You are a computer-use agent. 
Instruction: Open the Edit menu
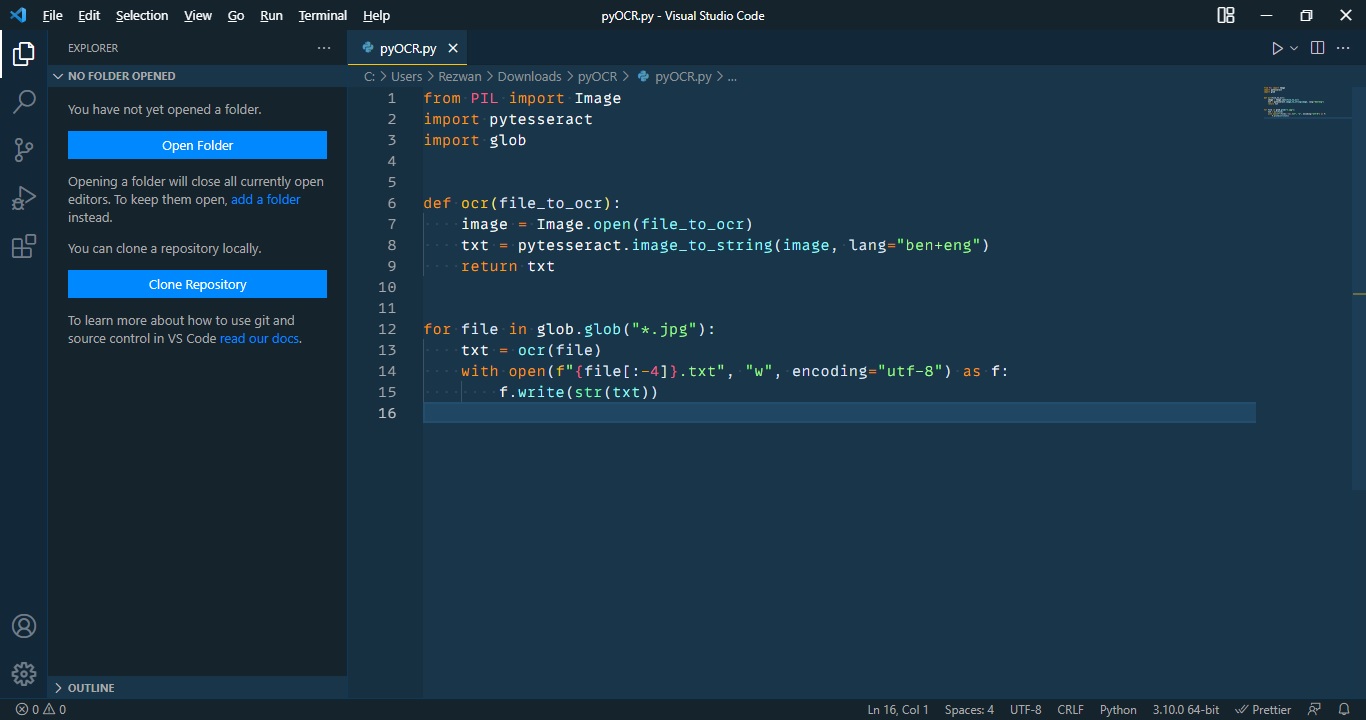tap(89, 15)
